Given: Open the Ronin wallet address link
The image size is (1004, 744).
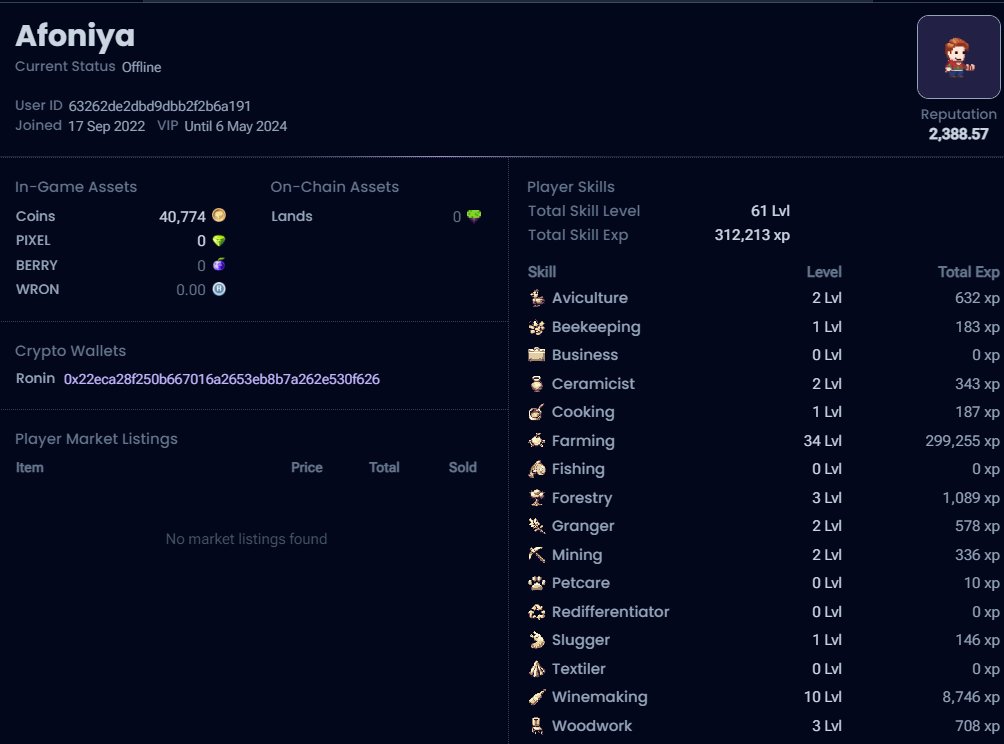Looking at the screenshot, I should click(x=222, y=379).
